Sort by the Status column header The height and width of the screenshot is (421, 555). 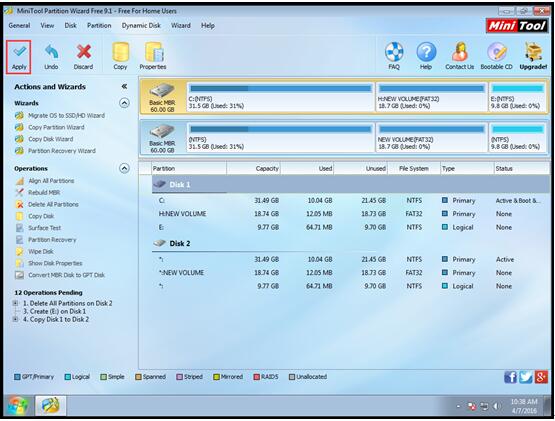pyautogui.click(x=522, y=169)
